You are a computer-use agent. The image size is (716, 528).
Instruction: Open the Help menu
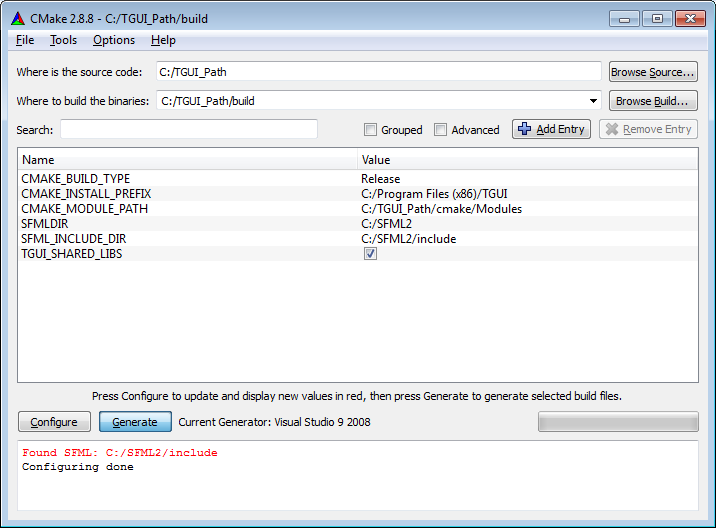click(163, 40)
